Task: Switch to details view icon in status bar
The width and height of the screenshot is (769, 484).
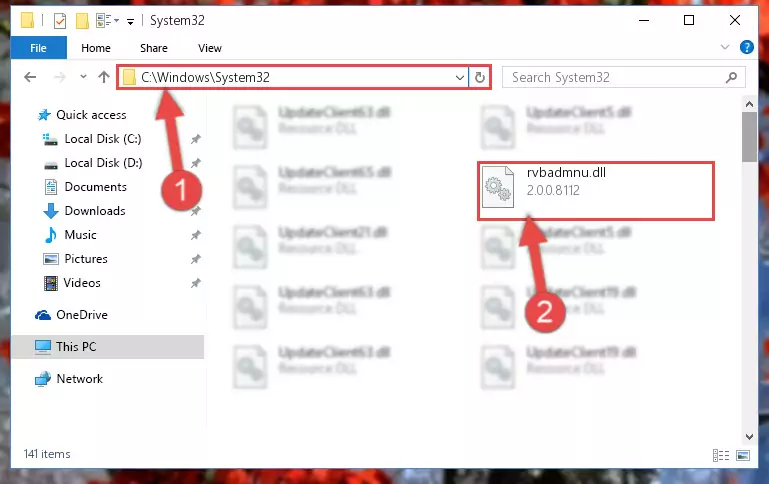Action: point(720,455)
